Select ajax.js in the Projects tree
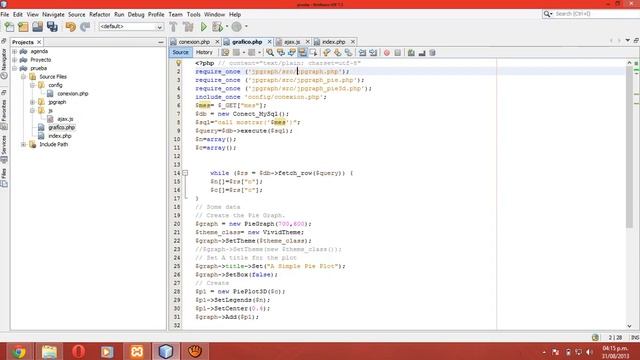The height and width of the screenshot is (360, 640). tap(65, 119)
